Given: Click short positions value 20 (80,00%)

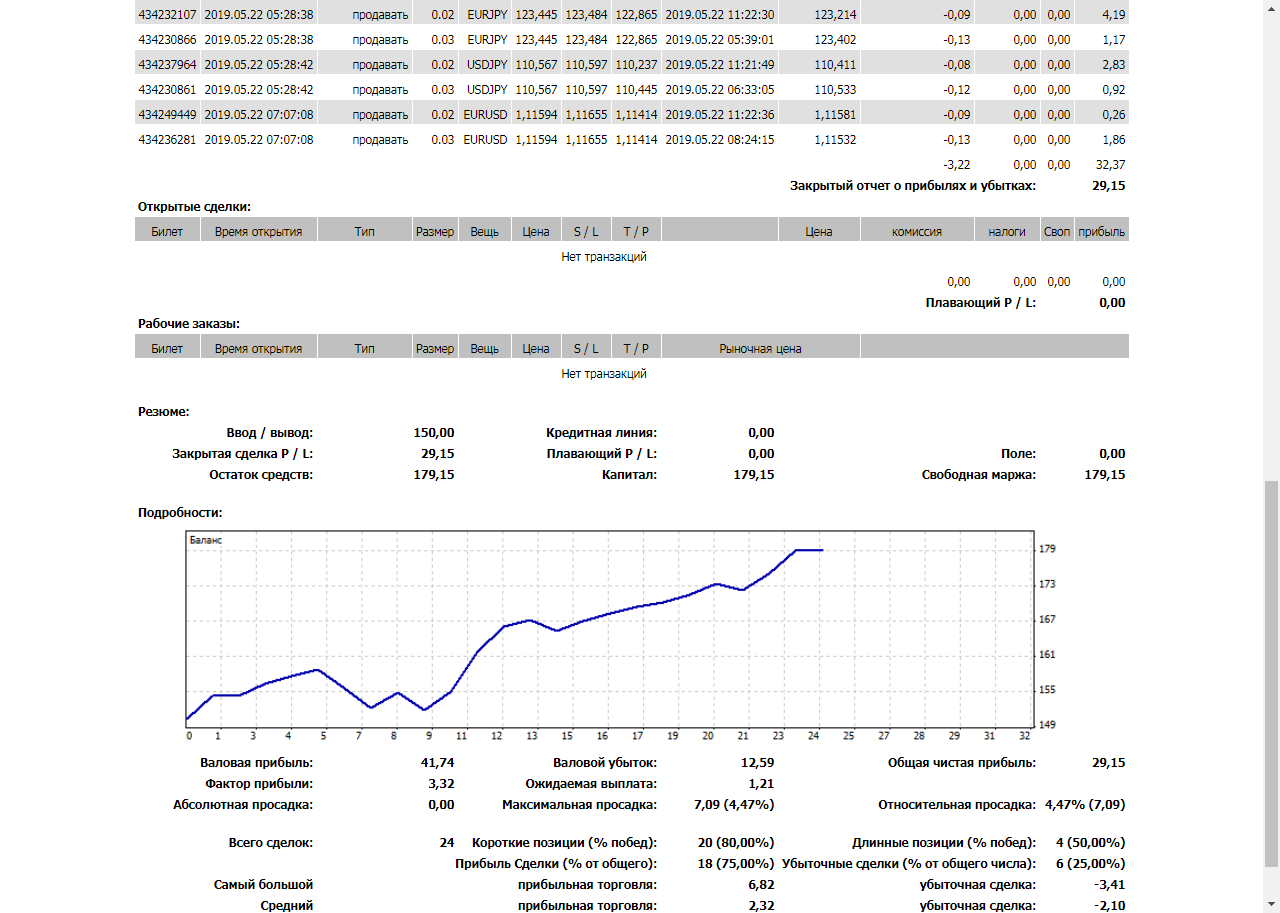Looking at the screenshot, I should [735, 843].
